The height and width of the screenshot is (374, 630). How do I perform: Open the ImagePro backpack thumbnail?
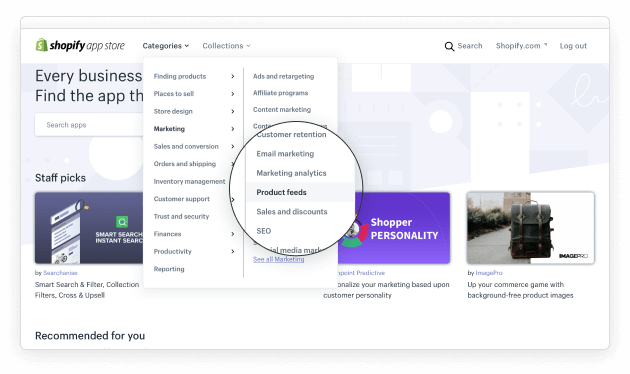pos(530,228)
